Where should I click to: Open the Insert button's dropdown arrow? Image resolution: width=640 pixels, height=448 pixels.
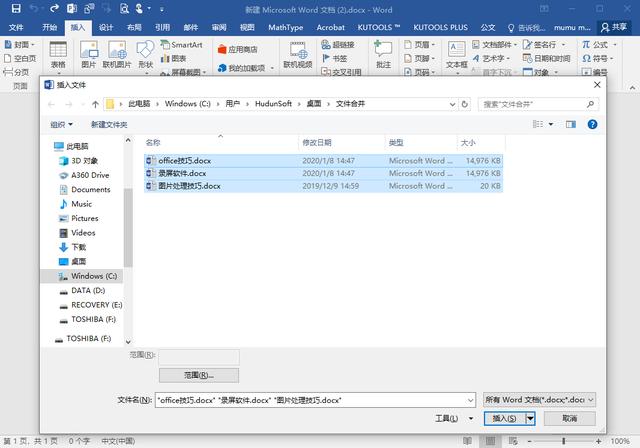[x=530, y=419]
